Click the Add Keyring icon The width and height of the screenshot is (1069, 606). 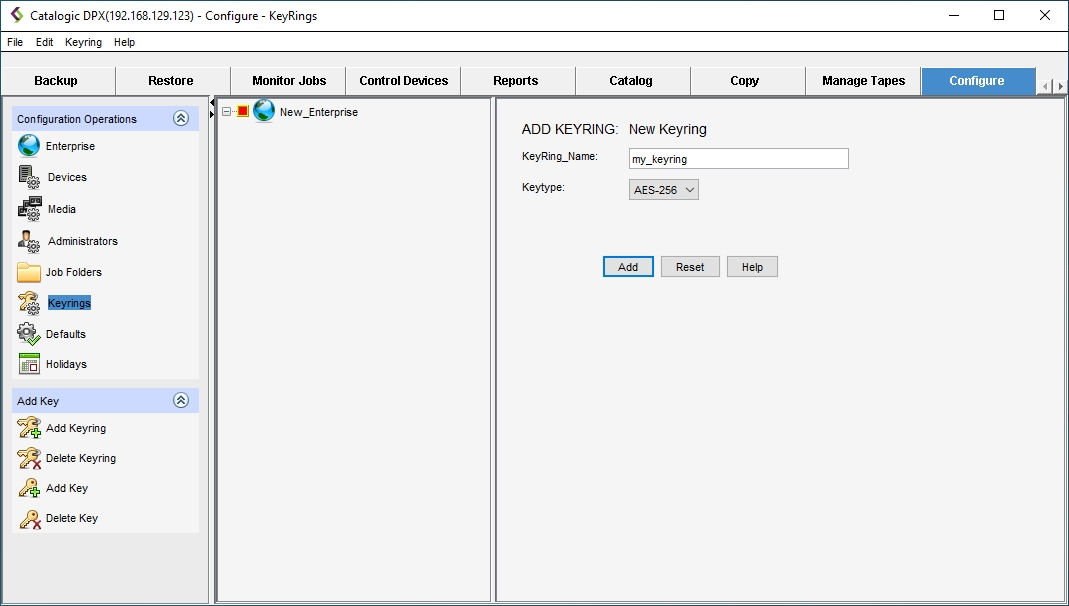pos(29,428)
